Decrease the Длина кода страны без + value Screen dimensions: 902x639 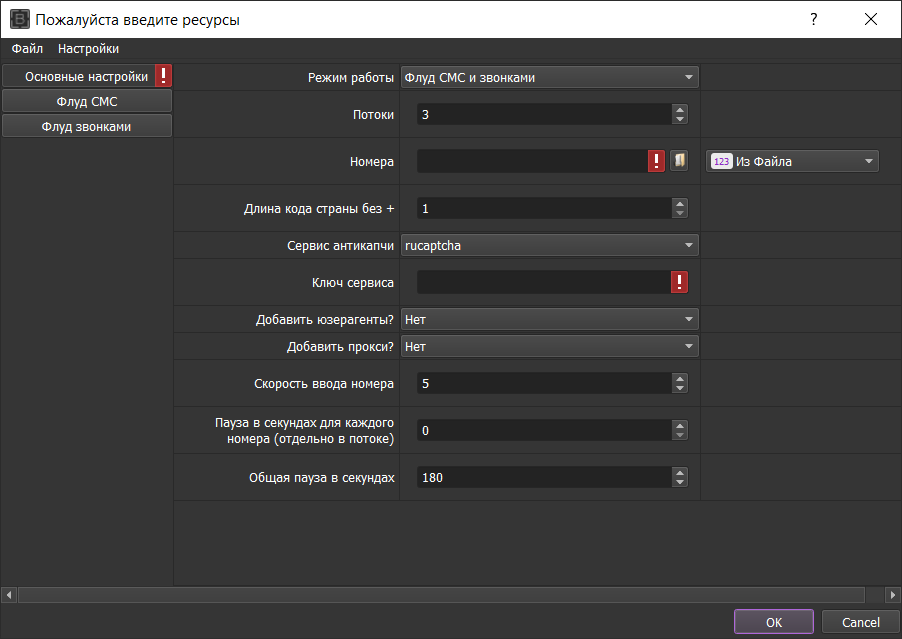tap(680, 213)
